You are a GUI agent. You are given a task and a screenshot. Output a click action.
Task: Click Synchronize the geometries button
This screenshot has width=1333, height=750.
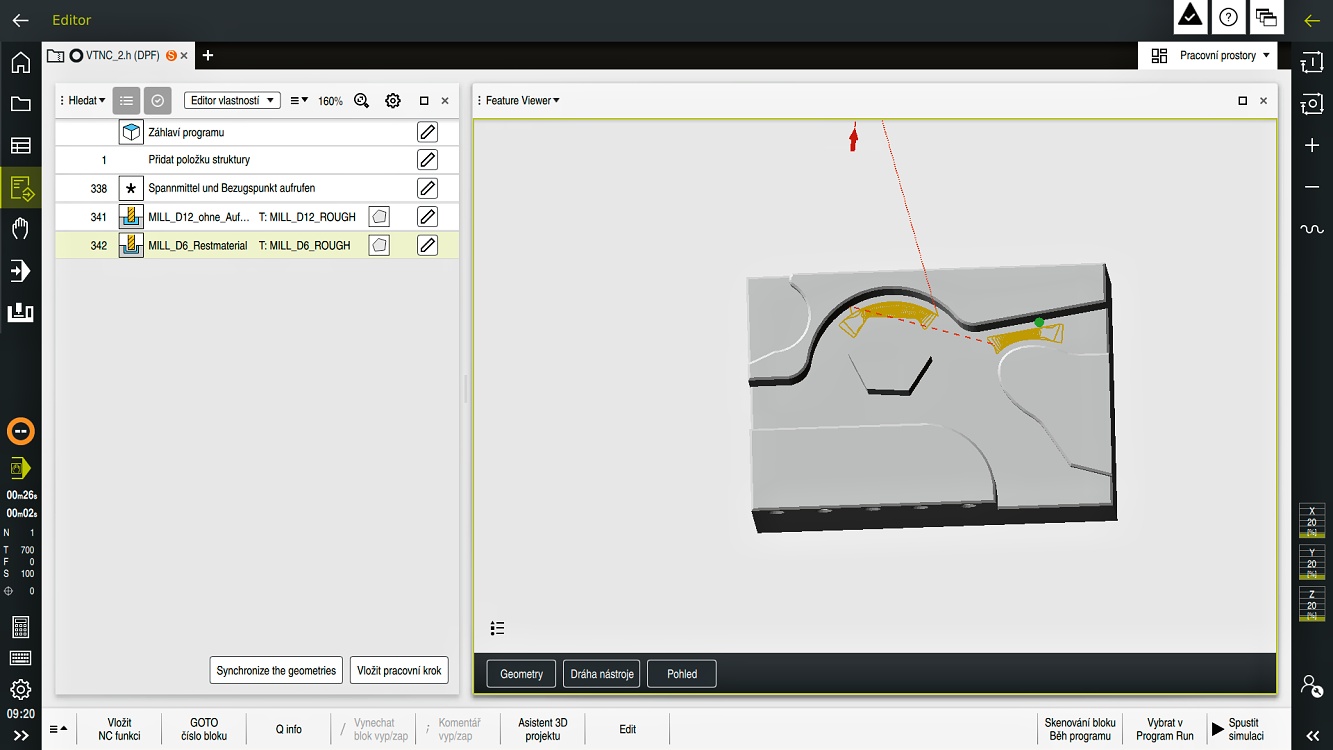[276, 670]
